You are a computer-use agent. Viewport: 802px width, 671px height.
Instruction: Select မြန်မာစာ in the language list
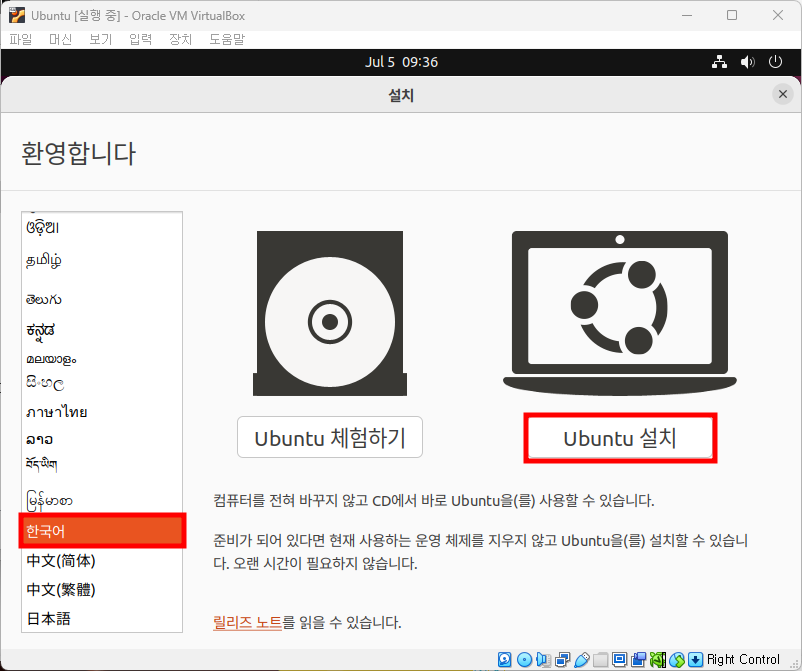(102, 501)
